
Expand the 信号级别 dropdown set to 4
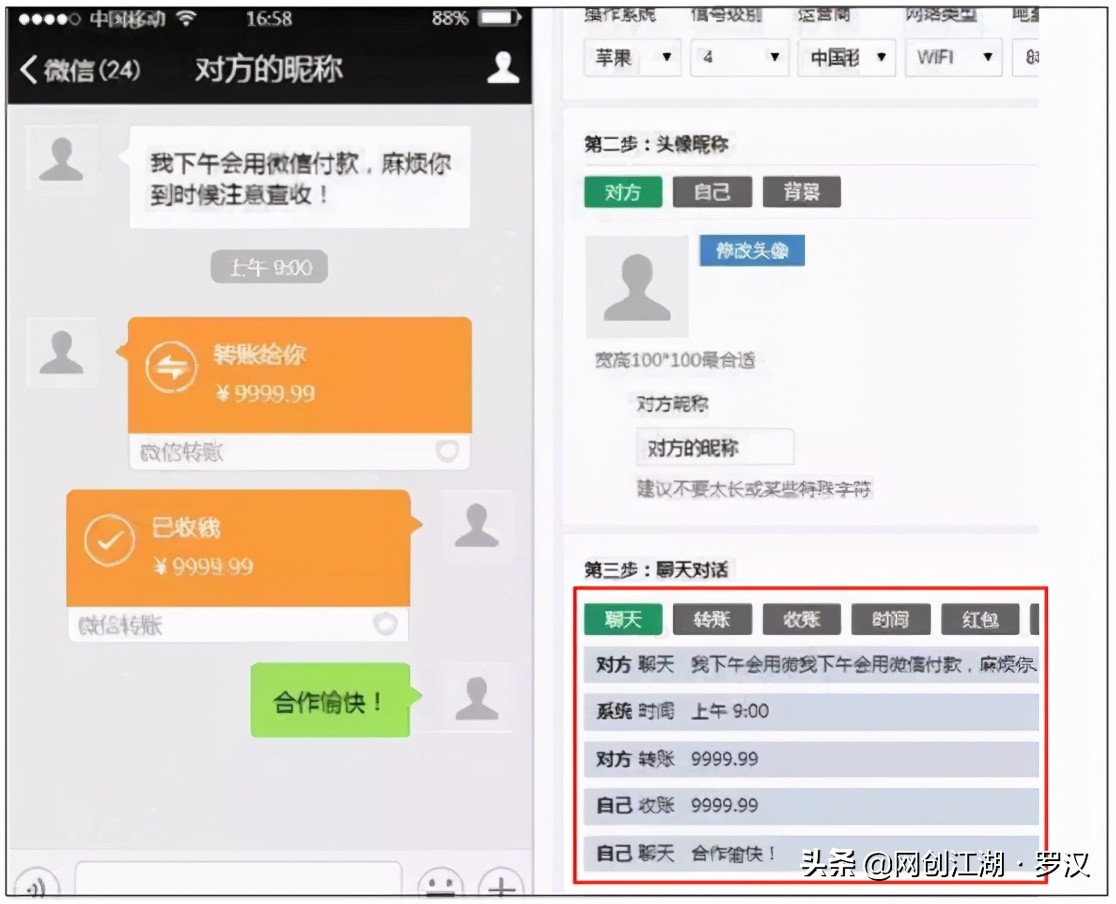coord(739,58)
